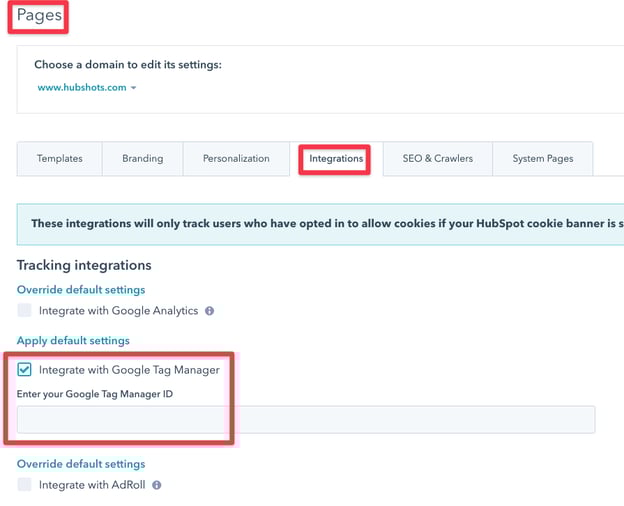Tick the Integrate with AdRoll checkbox
The width and height of the screenshot is (624, 506).
coord(25,485)
